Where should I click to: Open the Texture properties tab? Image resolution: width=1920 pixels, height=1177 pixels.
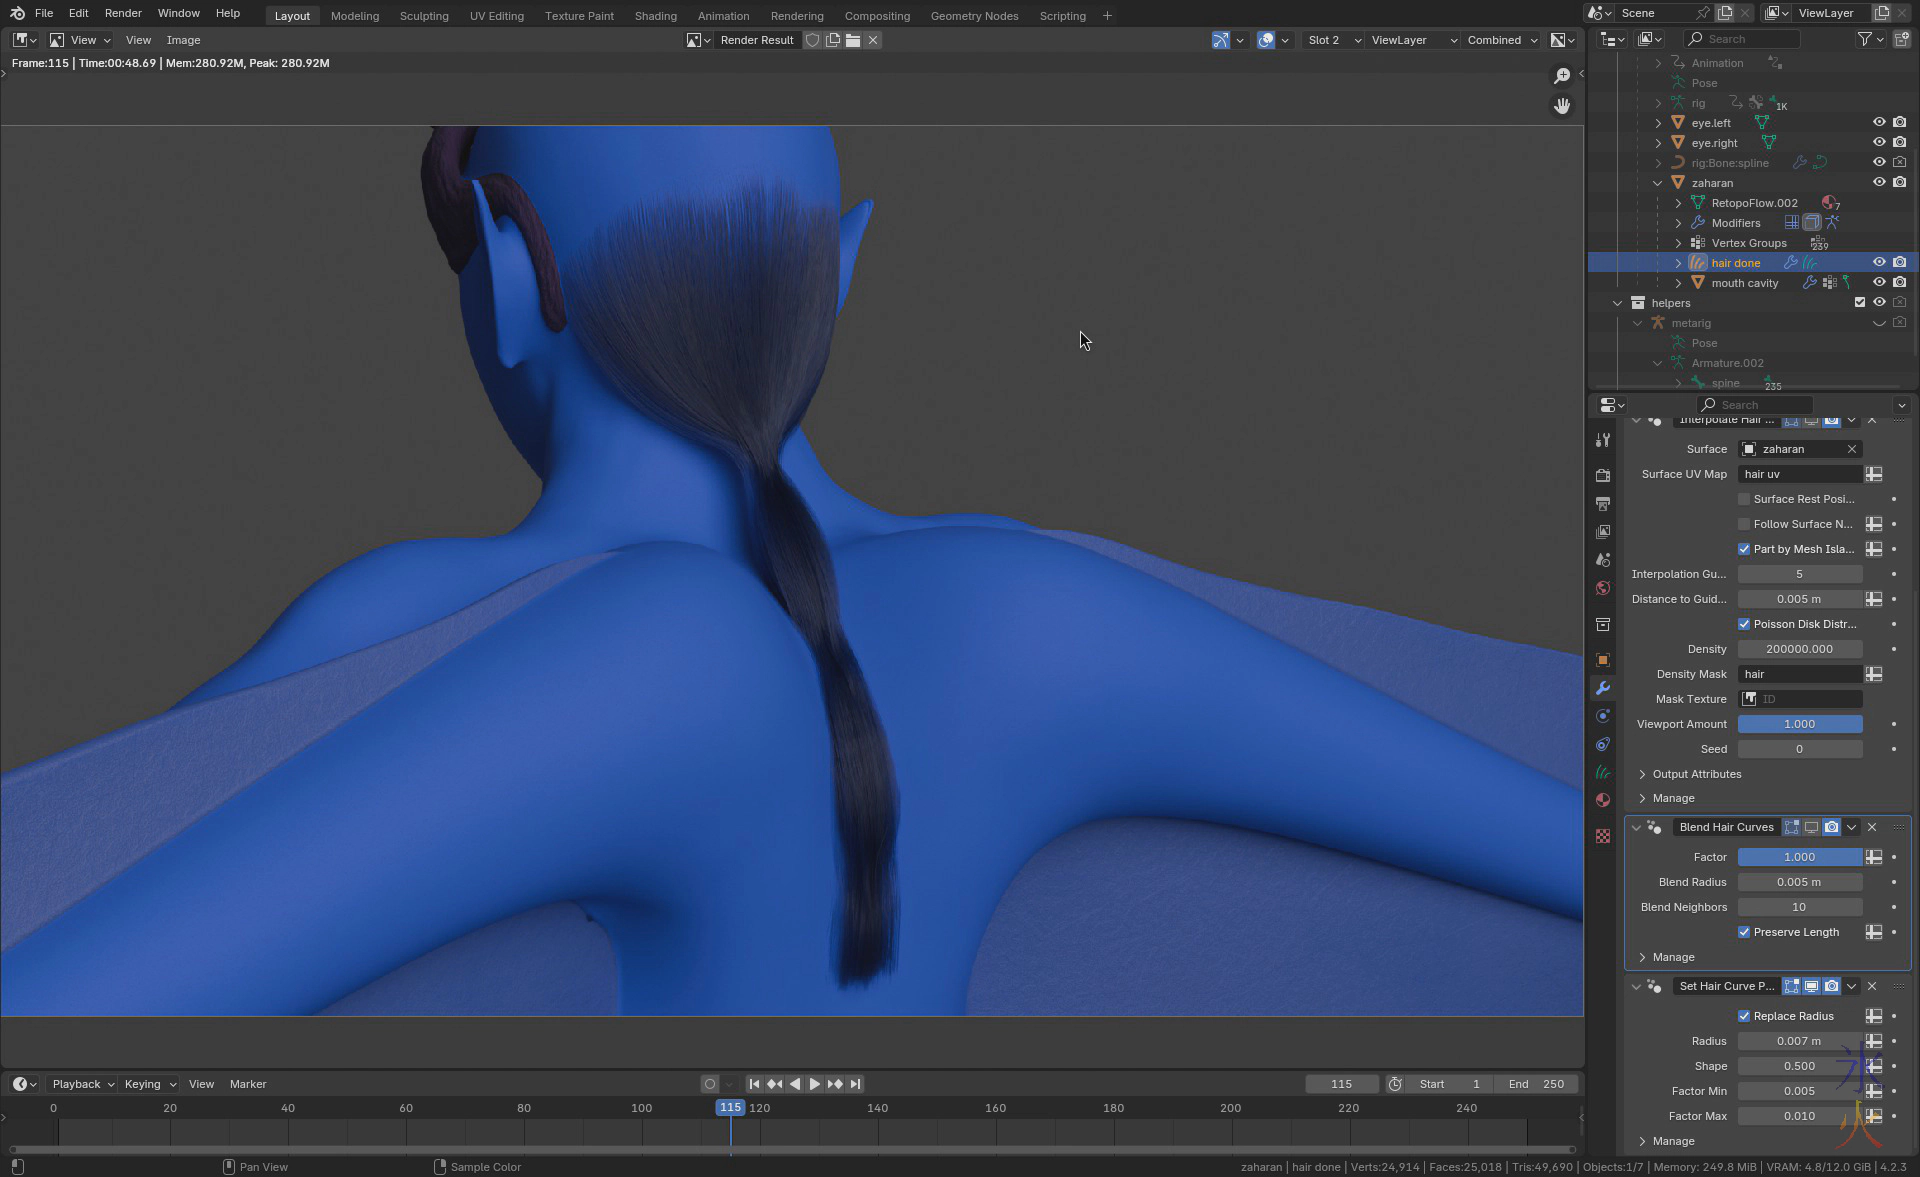pos(1603,836)
